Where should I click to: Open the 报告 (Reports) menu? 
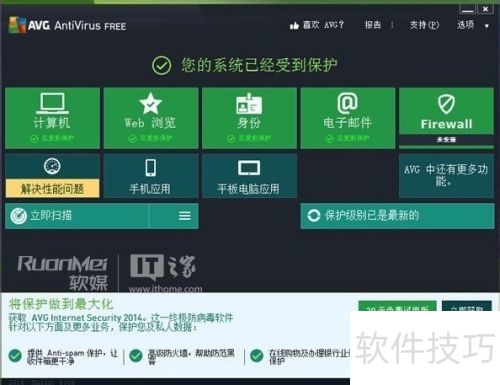coord(373,25)
